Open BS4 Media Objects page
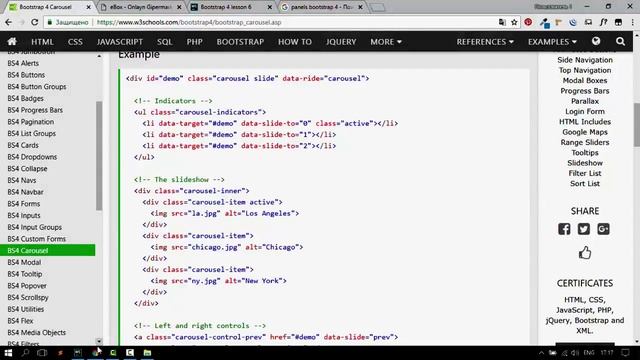 coord(37,333)
